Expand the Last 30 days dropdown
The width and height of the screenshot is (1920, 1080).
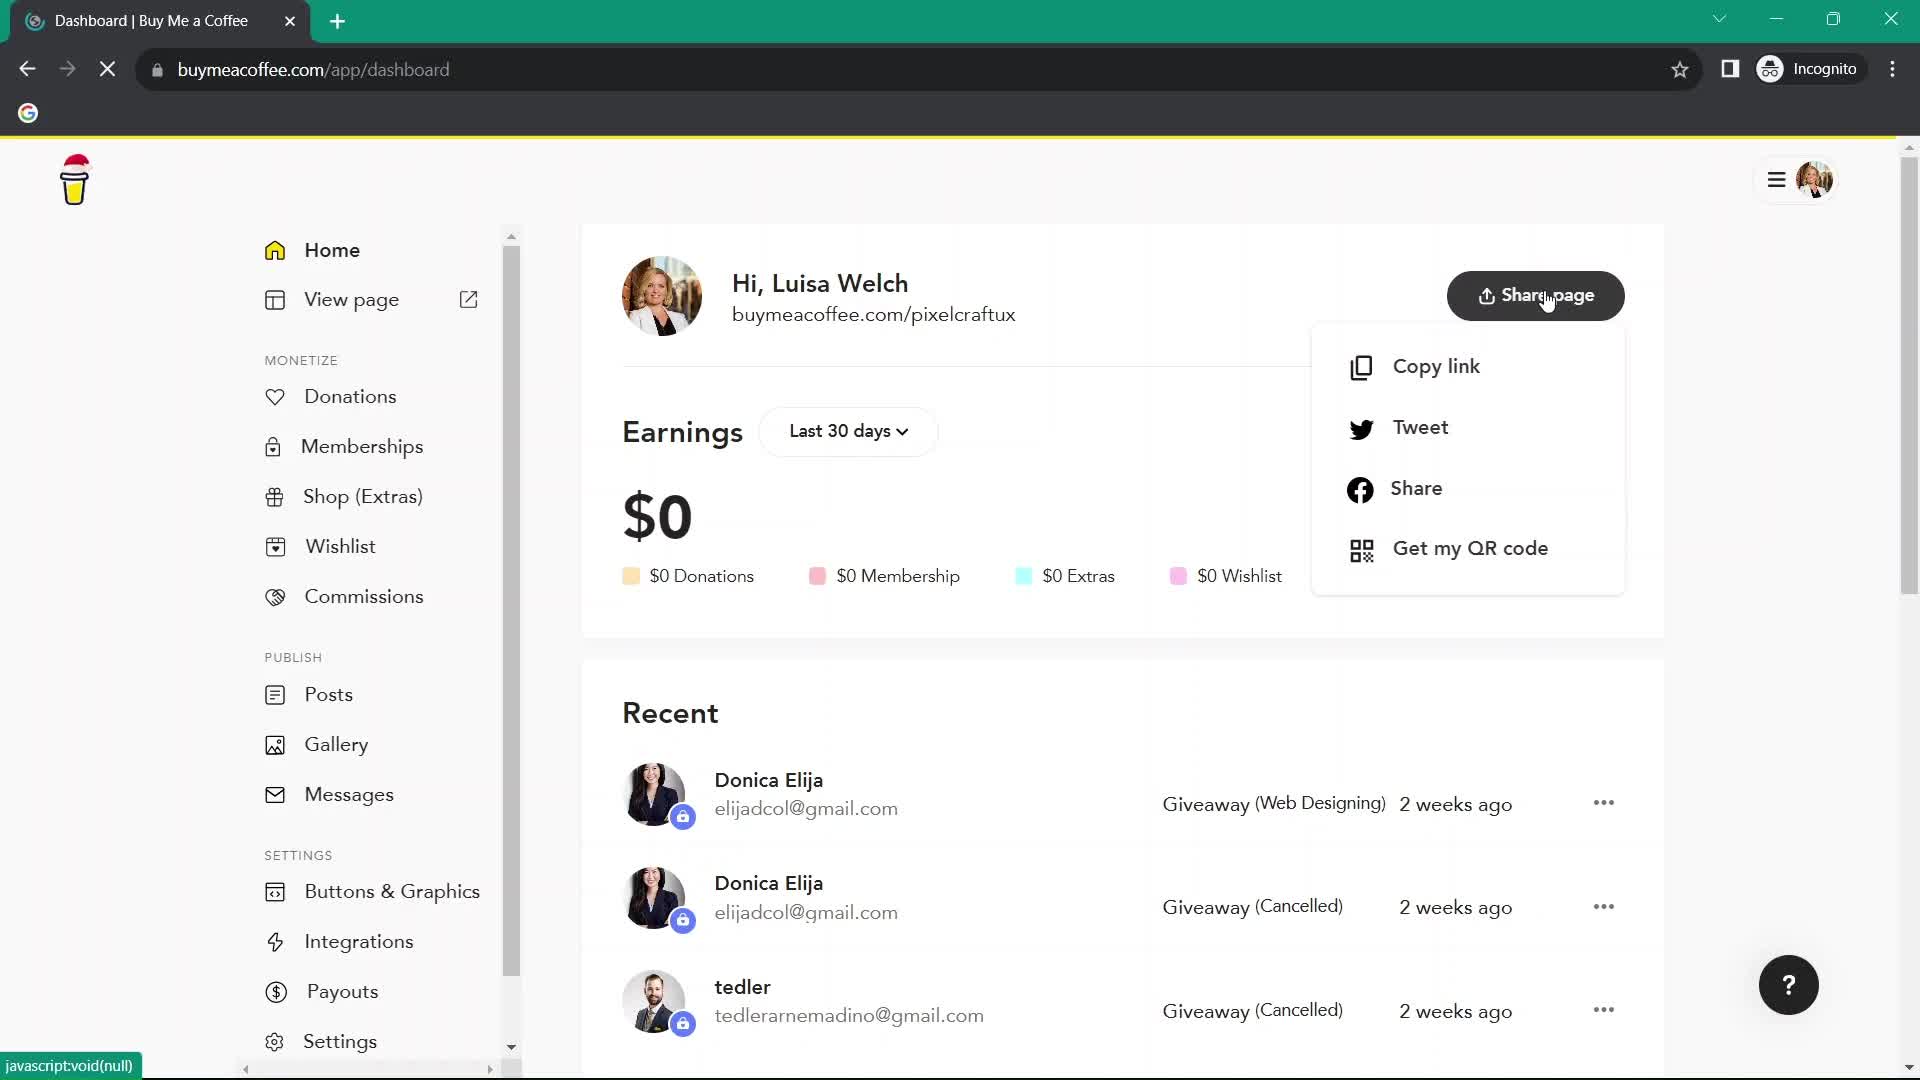click(x=848, y=432)
